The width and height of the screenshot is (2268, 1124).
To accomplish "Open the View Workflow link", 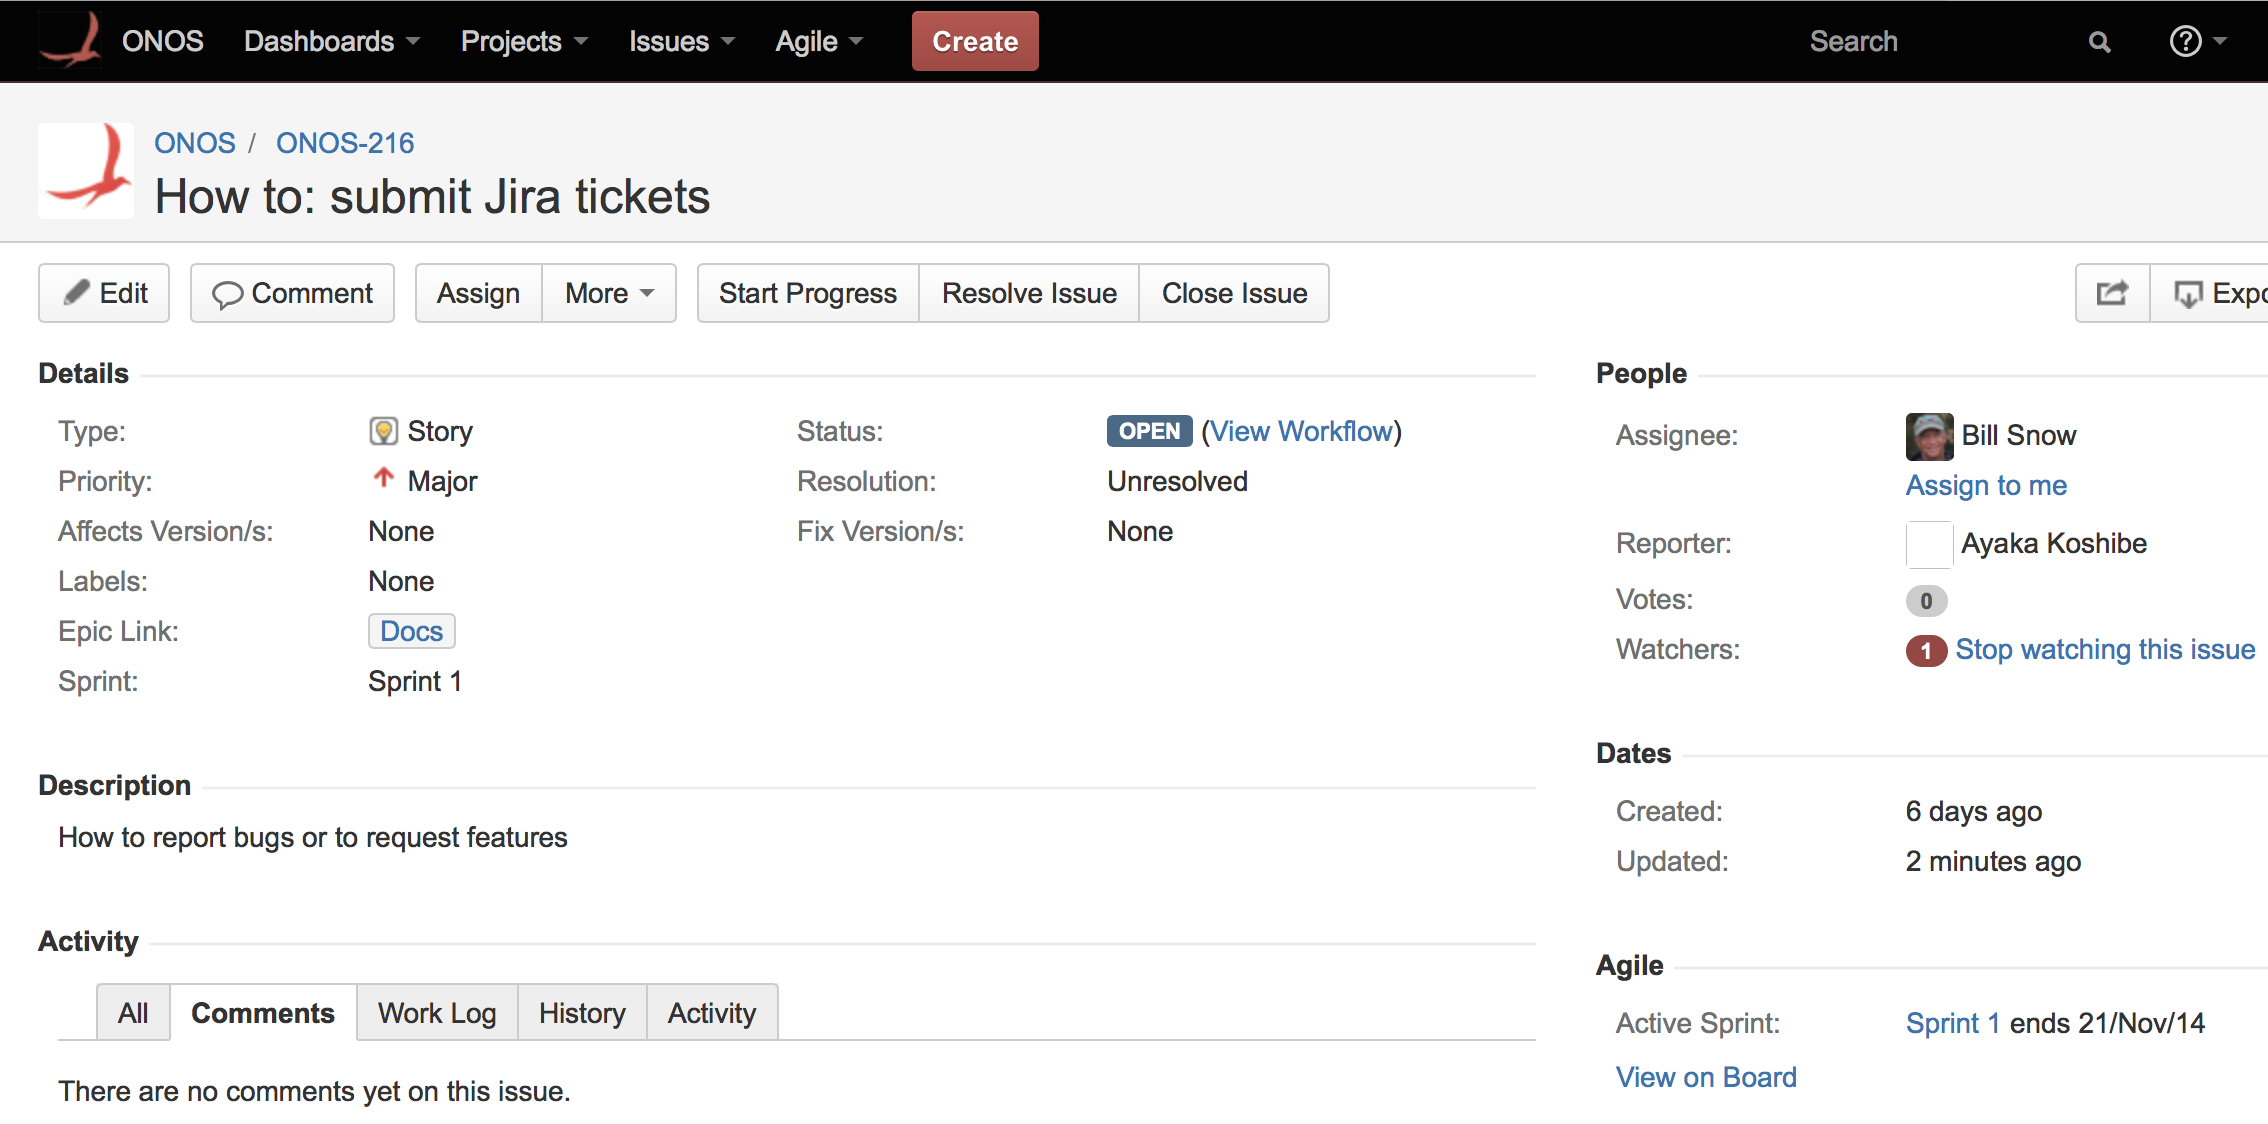I will (x=1302, y=431).
